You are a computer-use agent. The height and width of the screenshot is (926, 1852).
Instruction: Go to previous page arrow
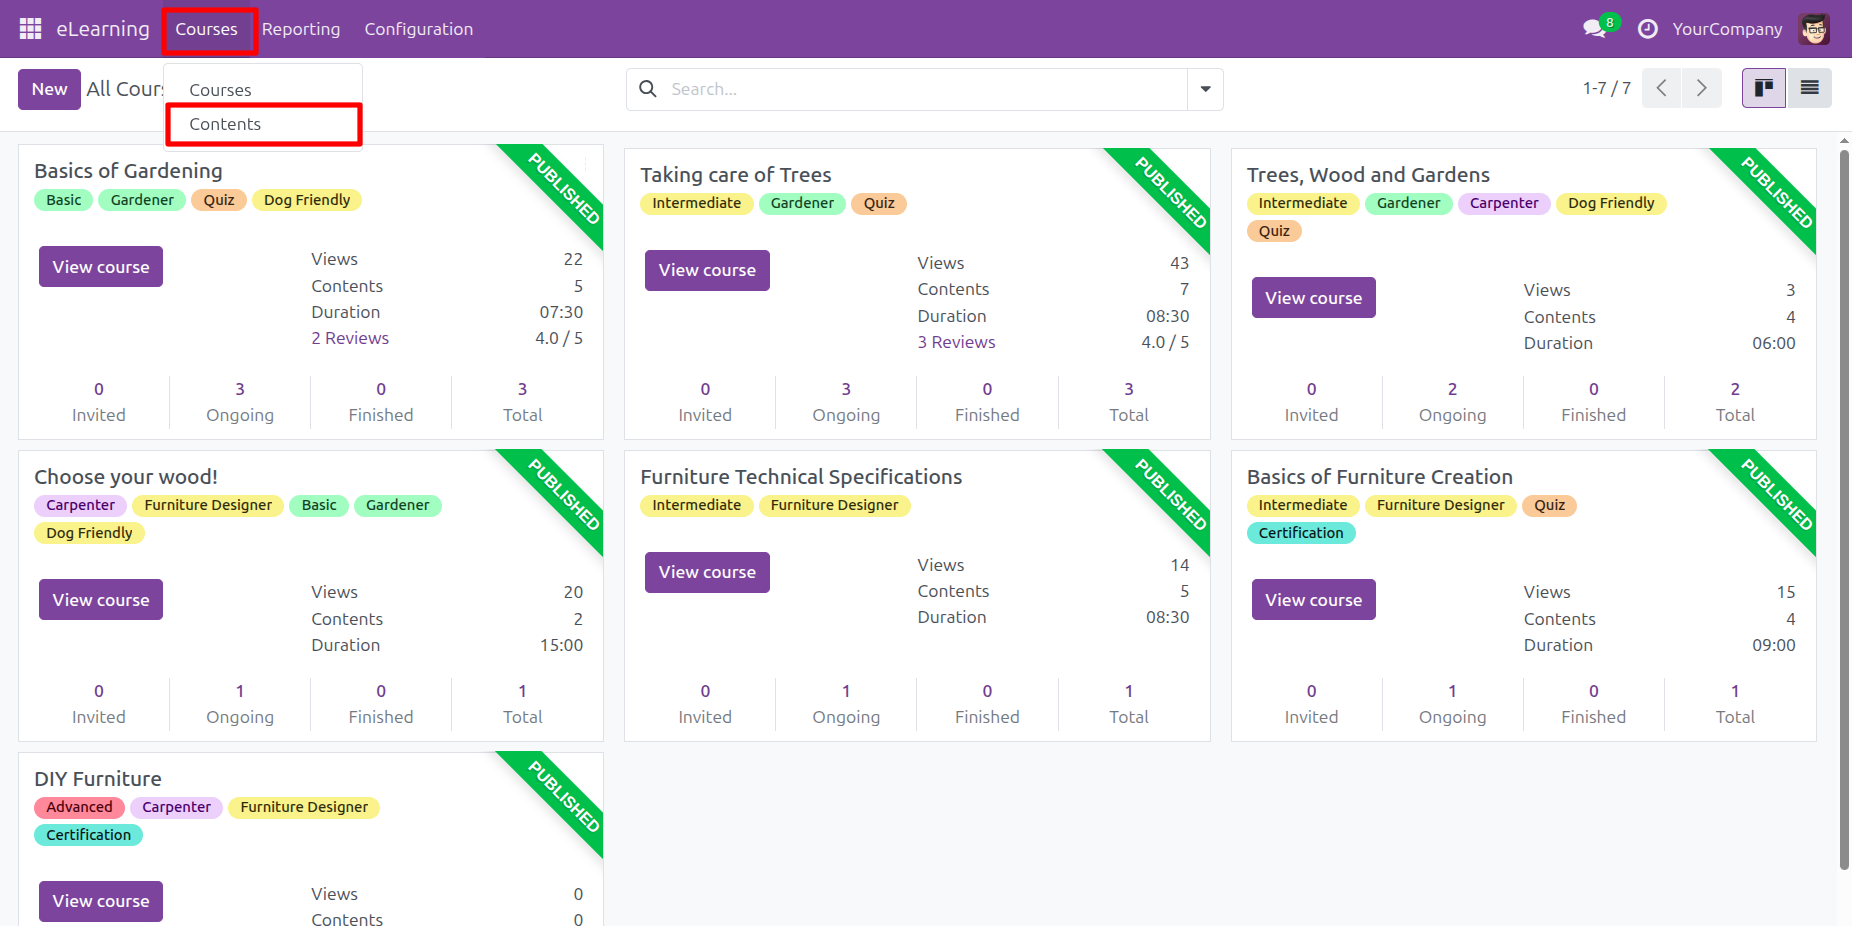coord(1661,88)
